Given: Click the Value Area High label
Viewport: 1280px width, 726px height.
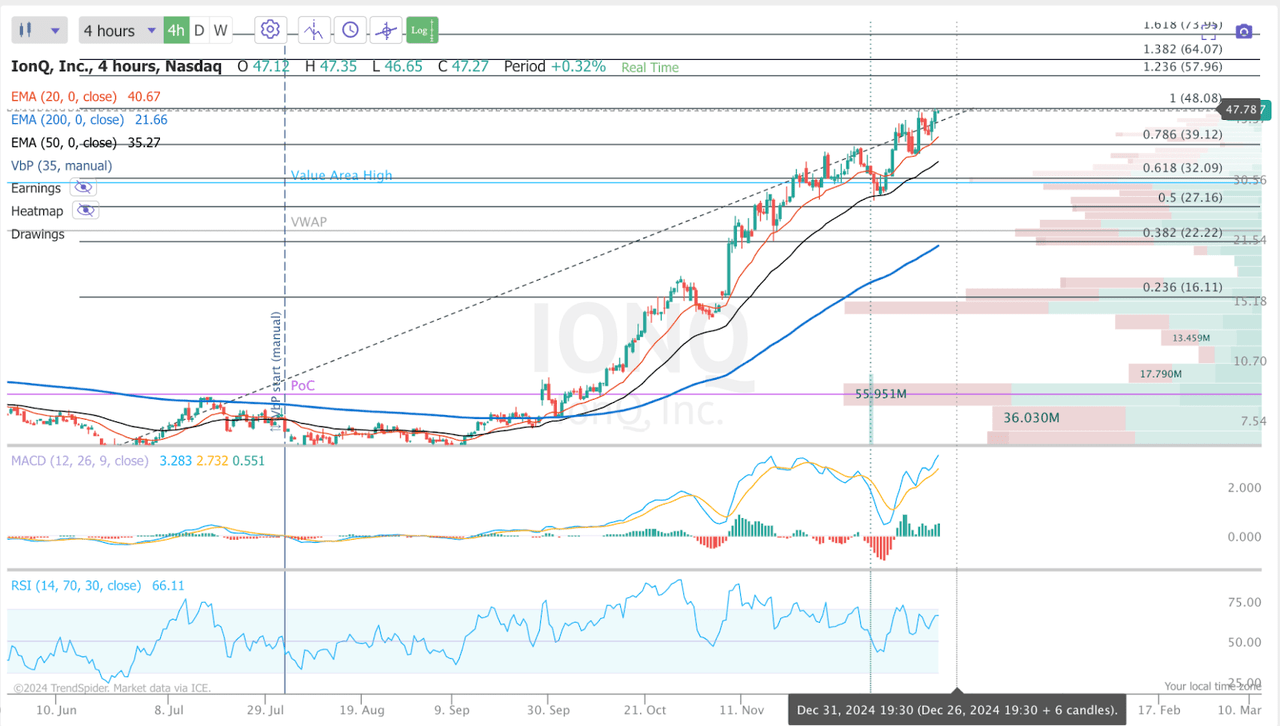Looking at the screenshot, I should (342, 175).
